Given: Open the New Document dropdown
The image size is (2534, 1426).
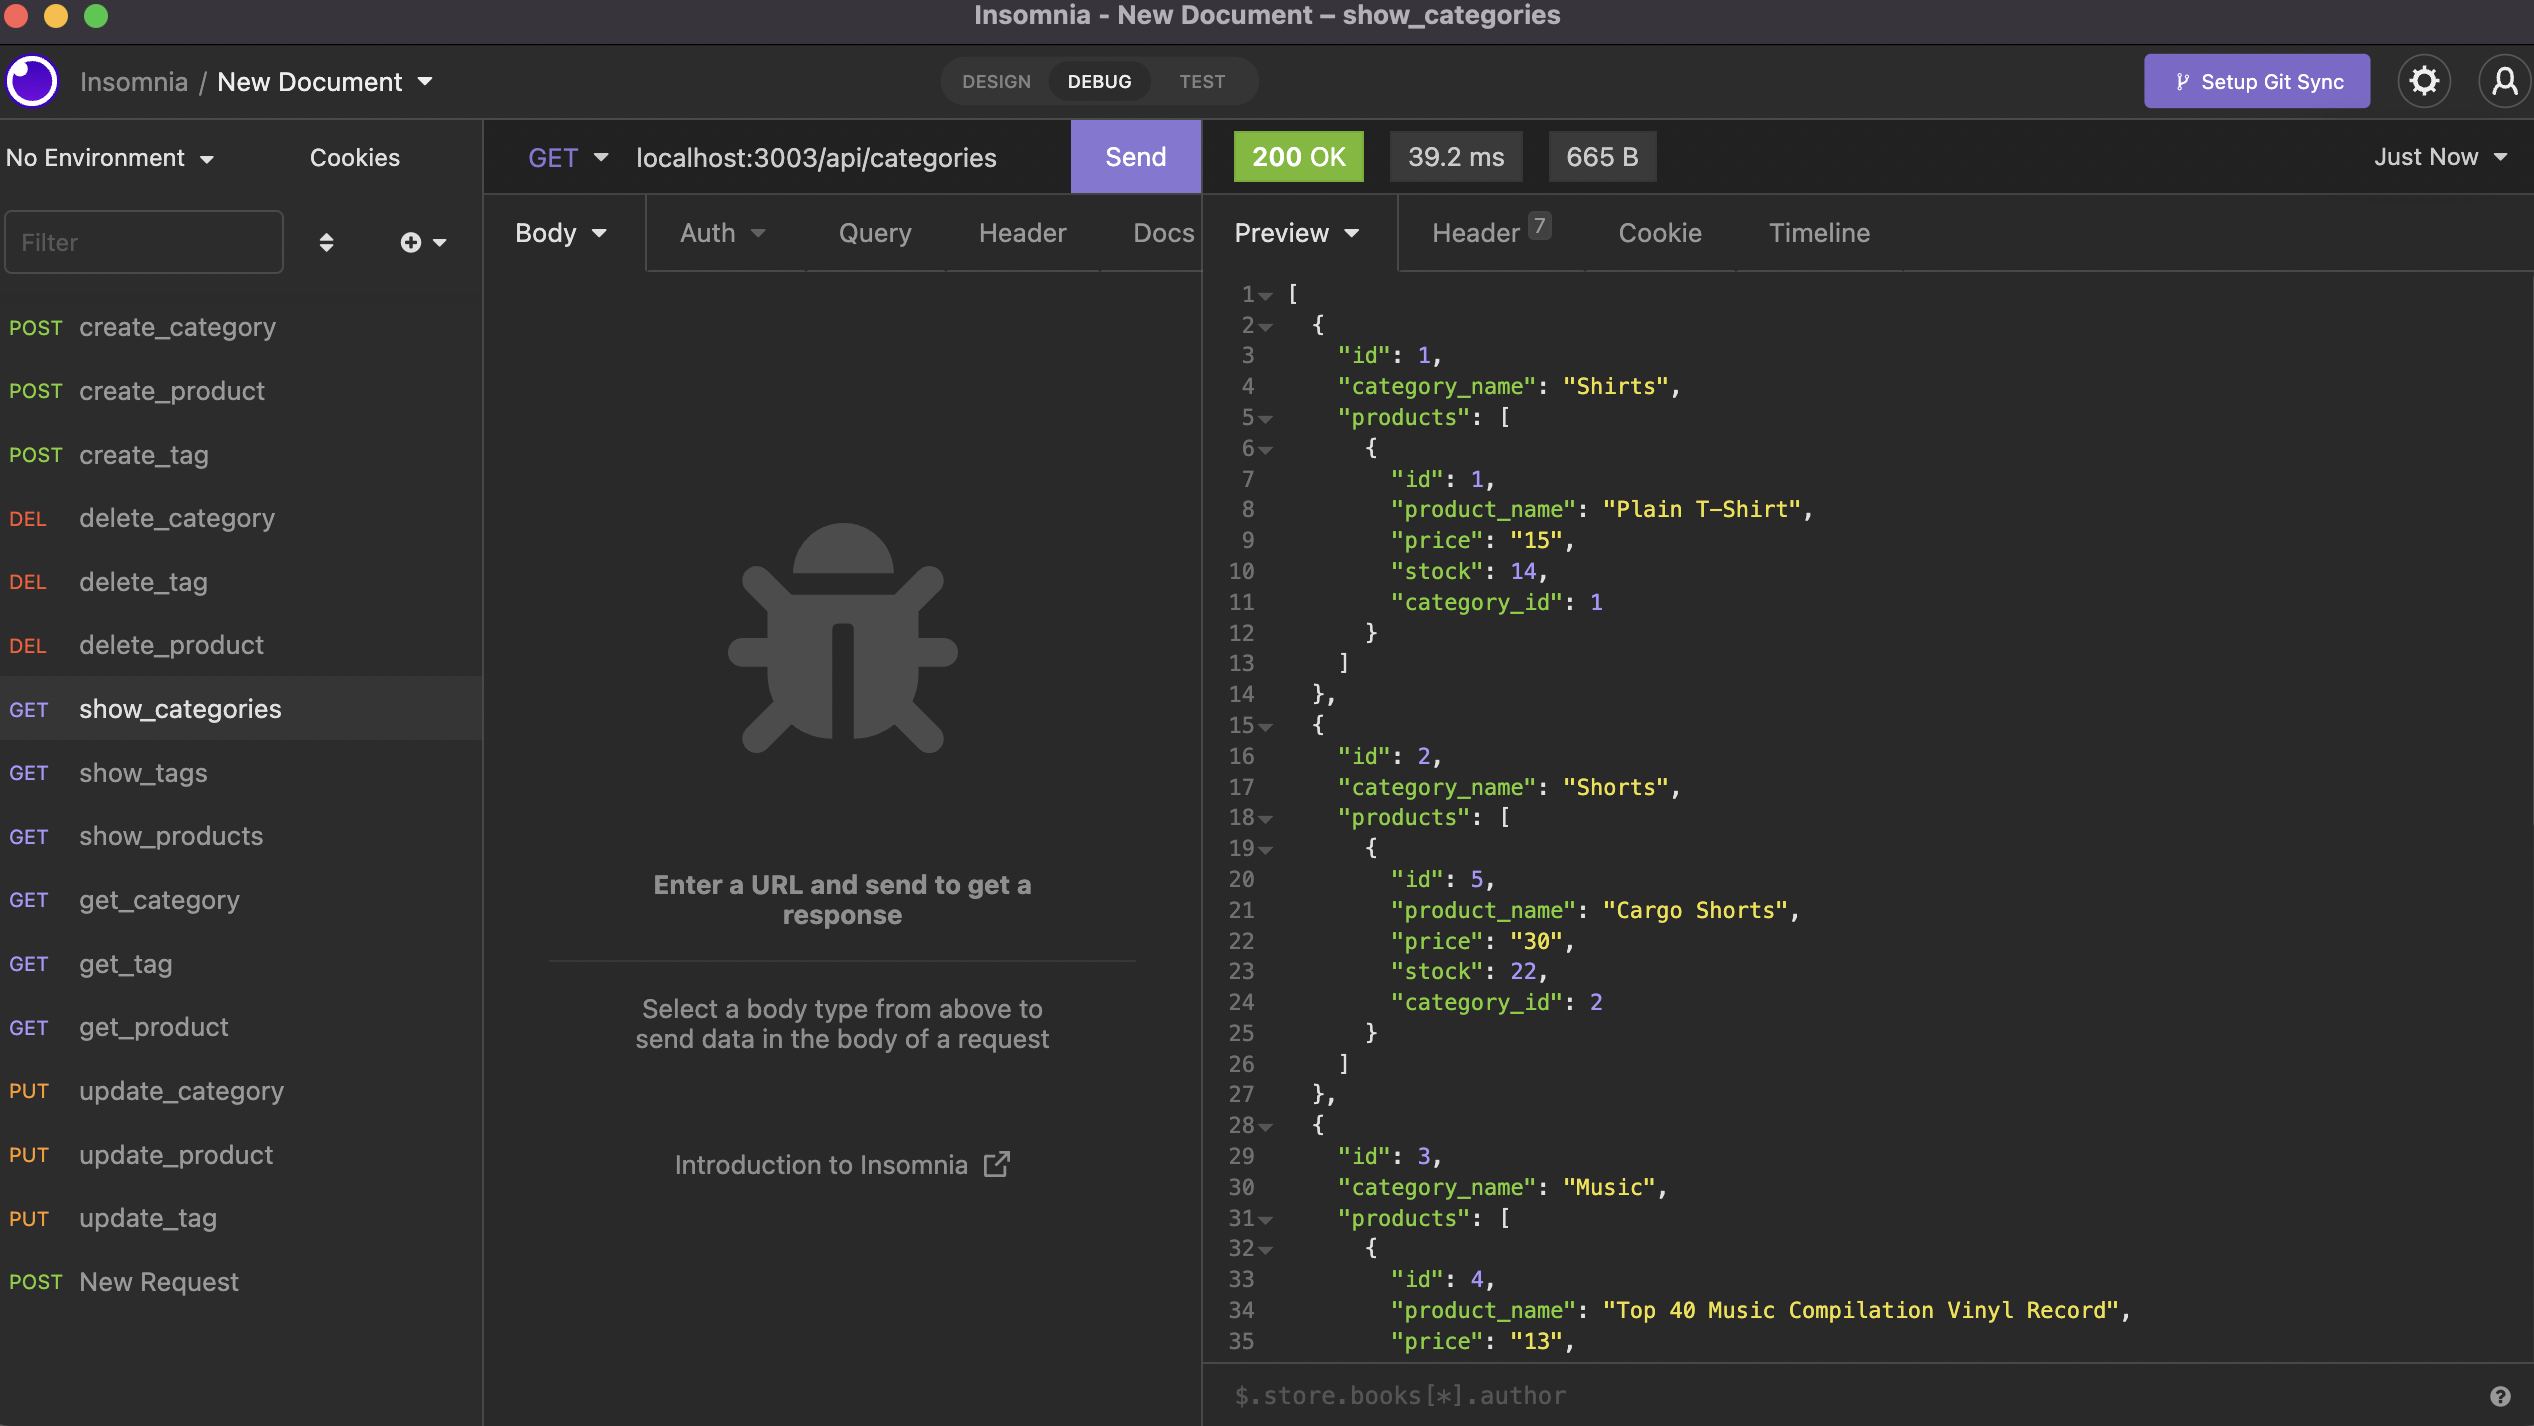Looking at the screenshot, I should click(x=325, y=82).
